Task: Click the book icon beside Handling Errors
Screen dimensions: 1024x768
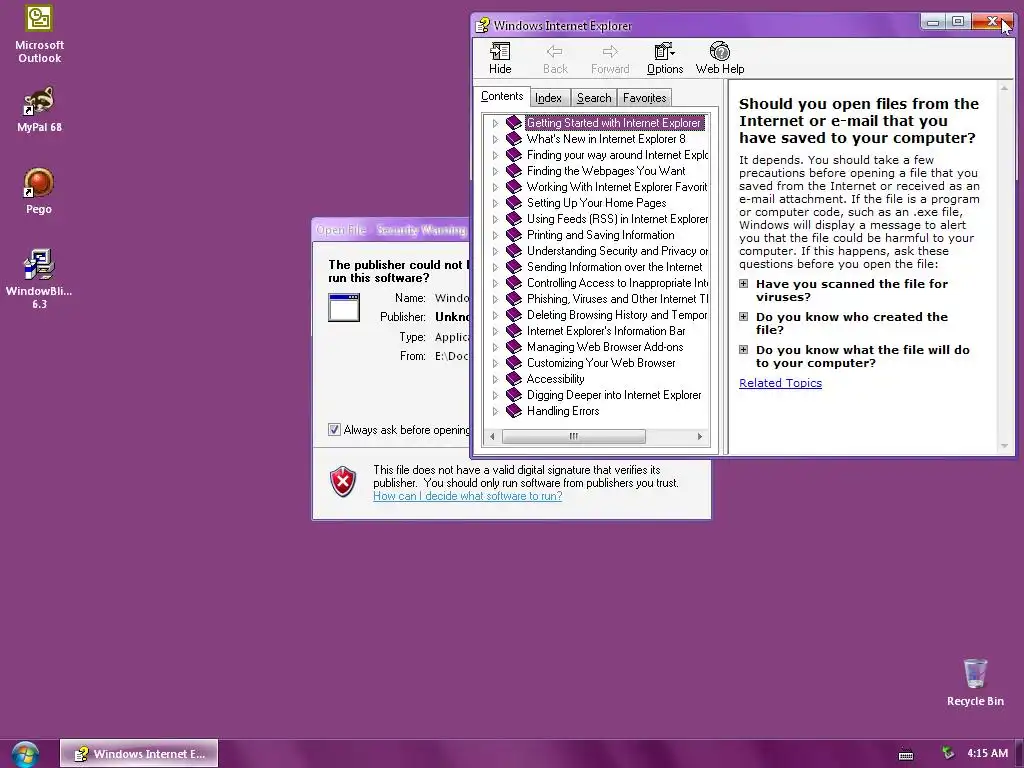Action: pyautogui.click(x=514, y=411)
